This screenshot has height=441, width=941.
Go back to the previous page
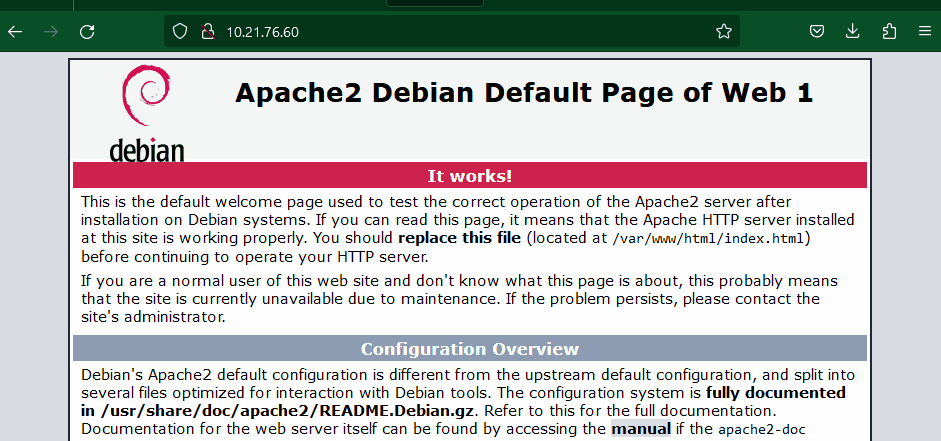coord(15,31)
